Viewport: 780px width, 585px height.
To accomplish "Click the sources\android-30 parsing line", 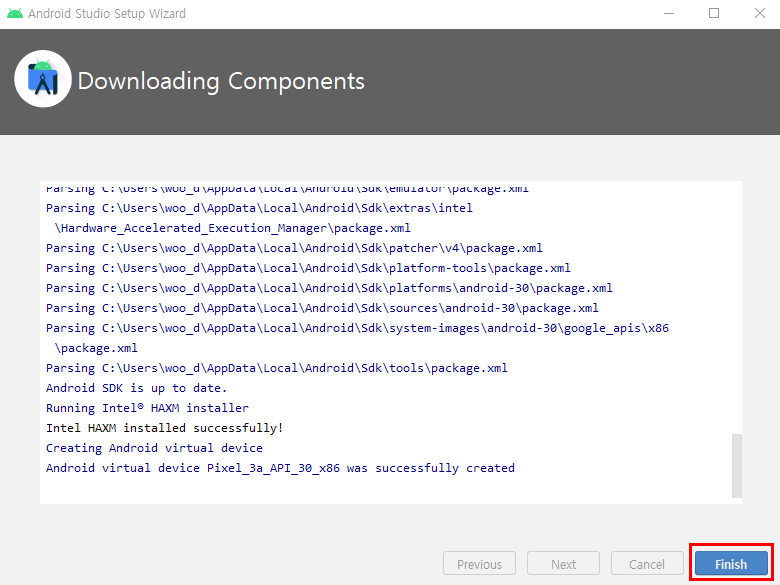I will click(322, 308).
